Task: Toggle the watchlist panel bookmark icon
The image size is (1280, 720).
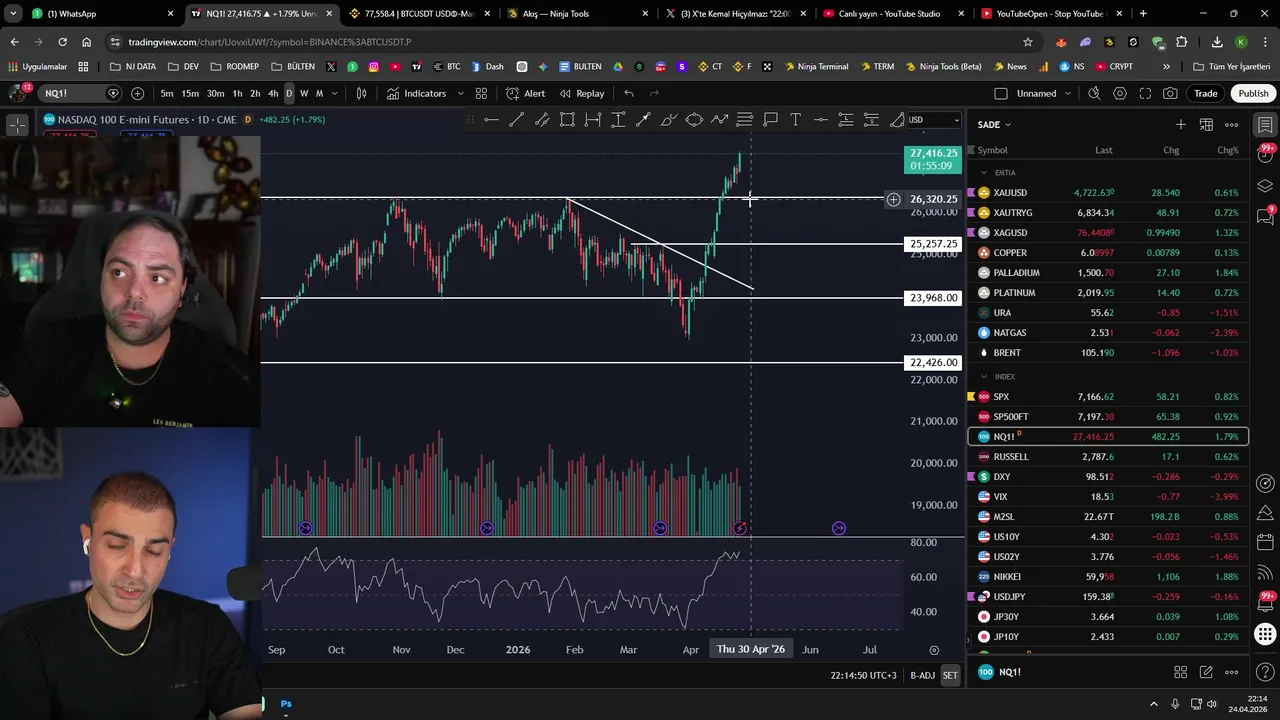Action: point(1265,125)
